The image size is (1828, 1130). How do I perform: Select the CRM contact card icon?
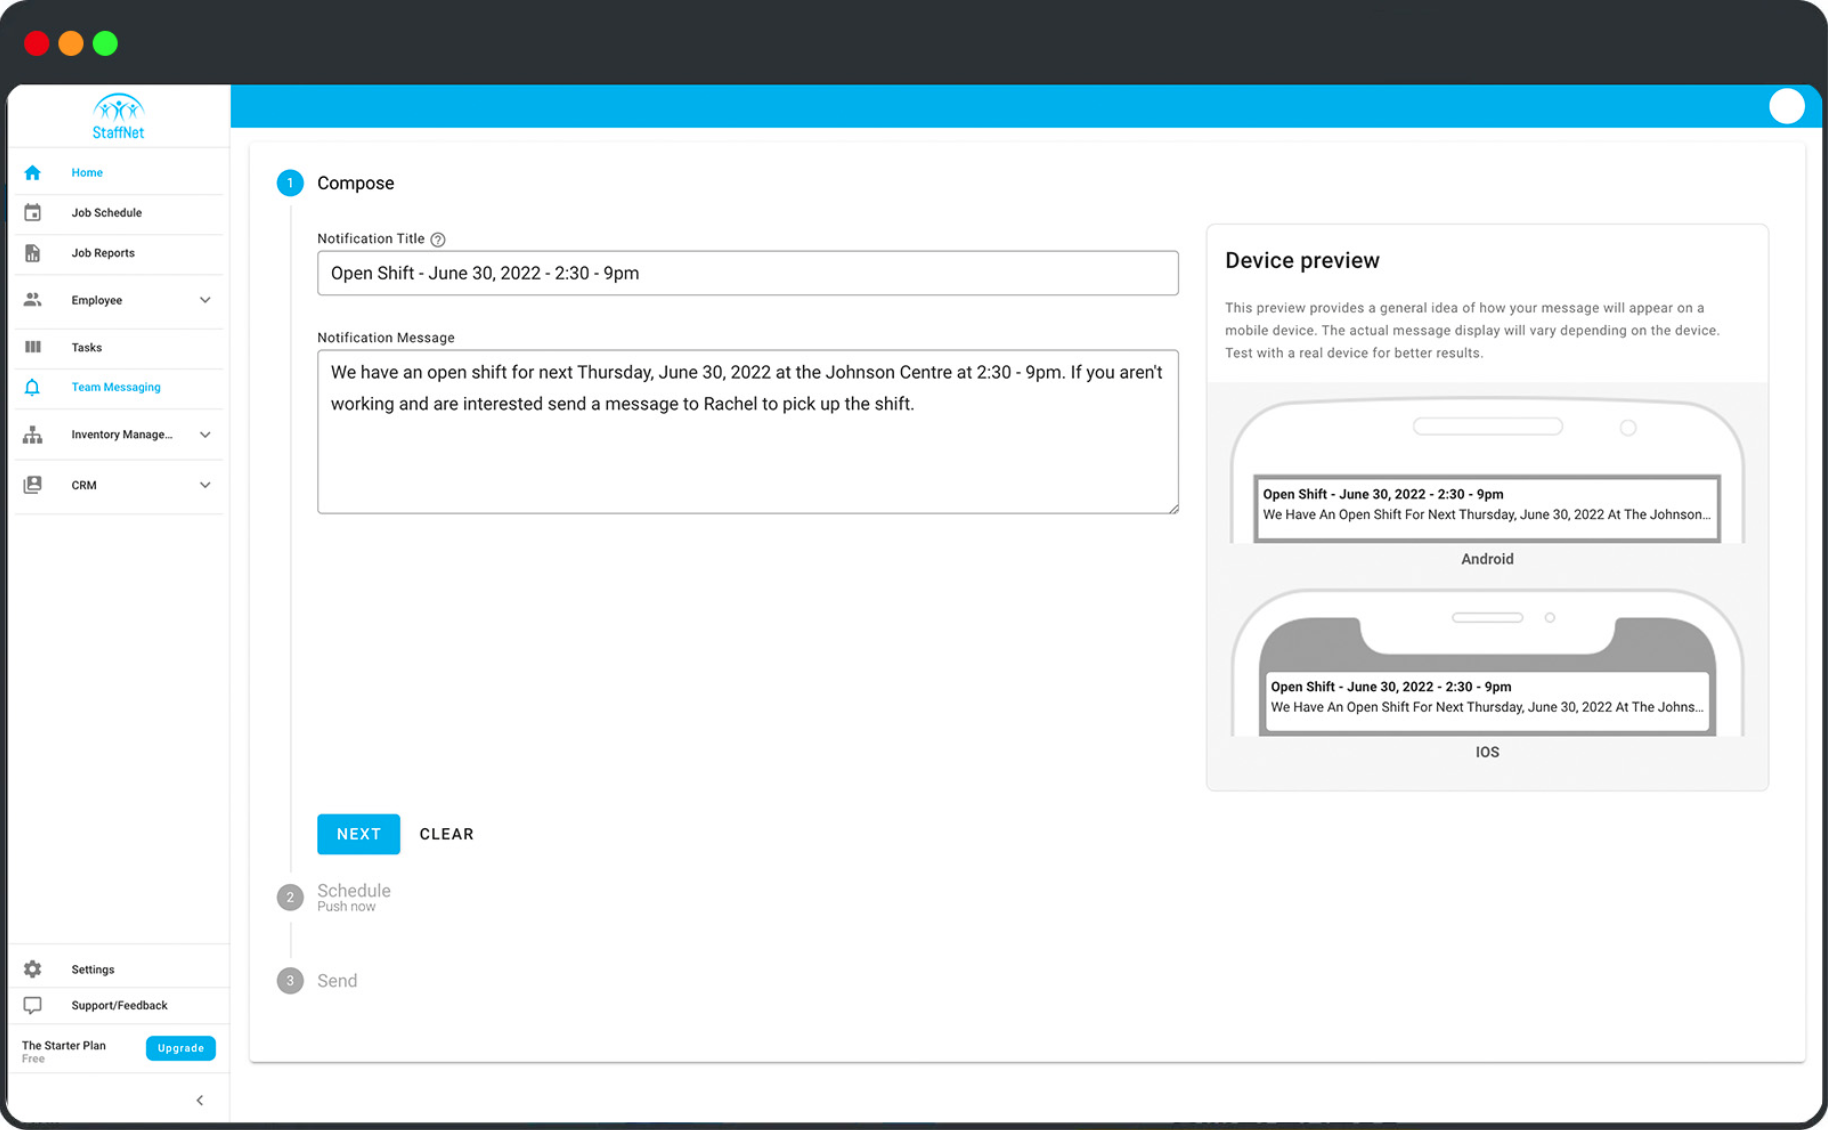click(x=33, y=485)
